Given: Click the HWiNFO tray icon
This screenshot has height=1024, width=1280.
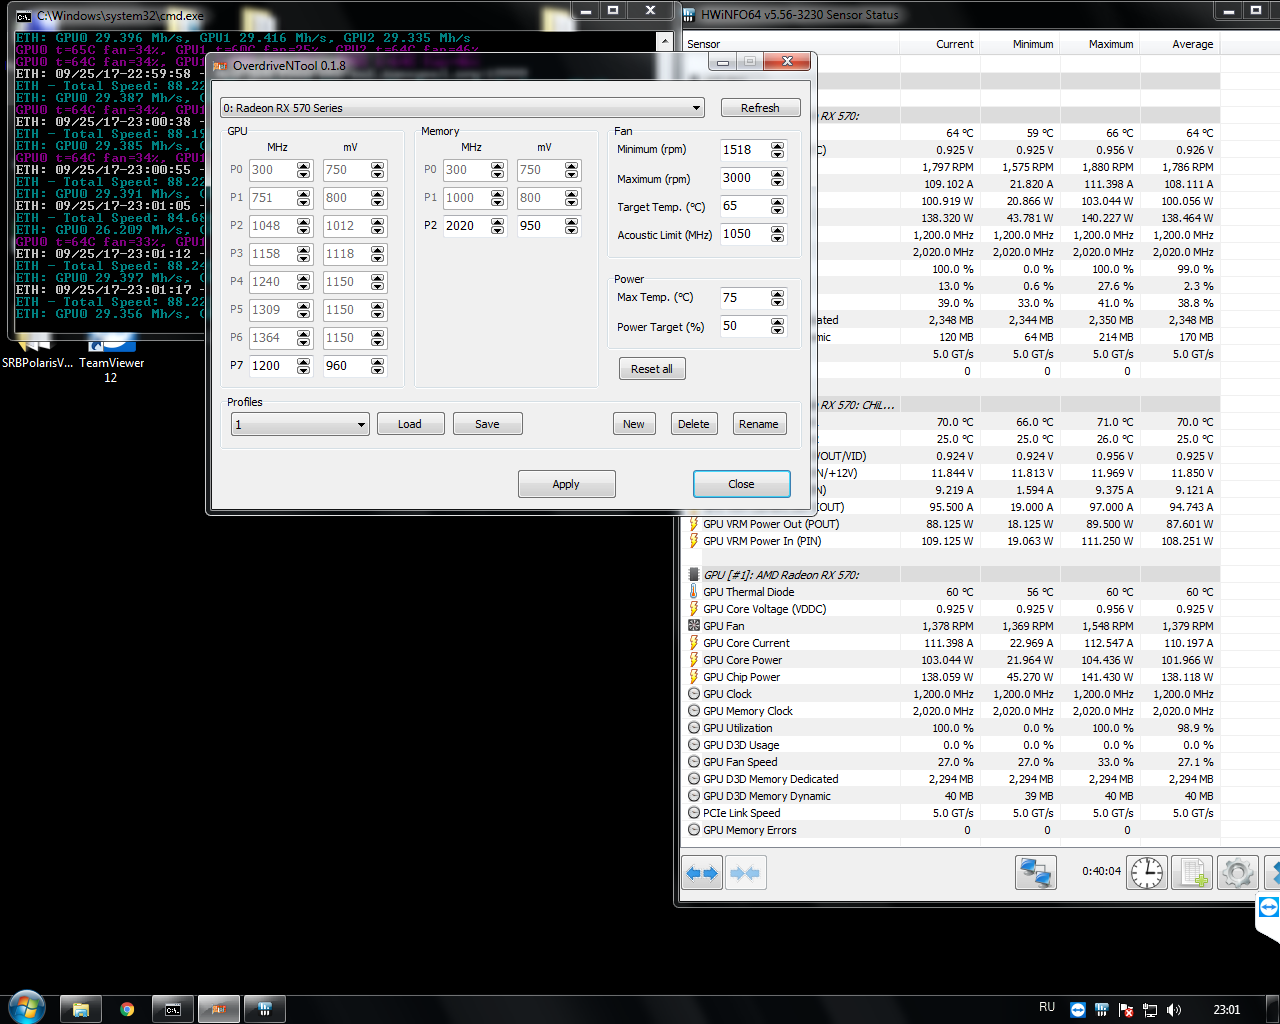Looking at the screenshot, I should tap(1101, 1010).
